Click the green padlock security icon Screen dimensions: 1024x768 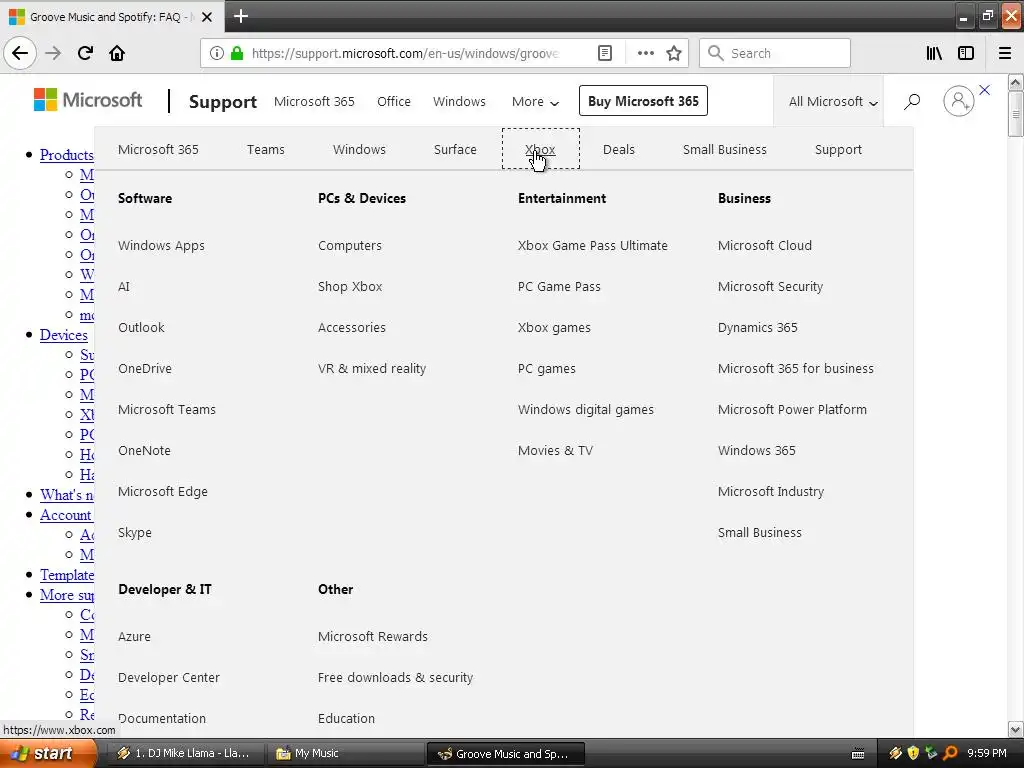click(x=237, y=53)
